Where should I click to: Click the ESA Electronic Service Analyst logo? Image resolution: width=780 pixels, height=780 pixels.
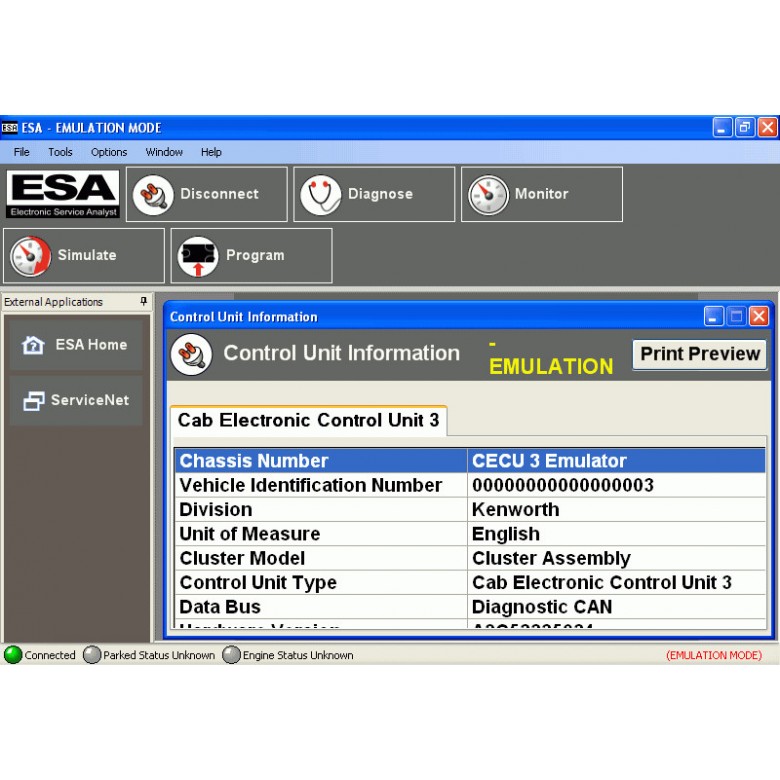pos(63,195)
